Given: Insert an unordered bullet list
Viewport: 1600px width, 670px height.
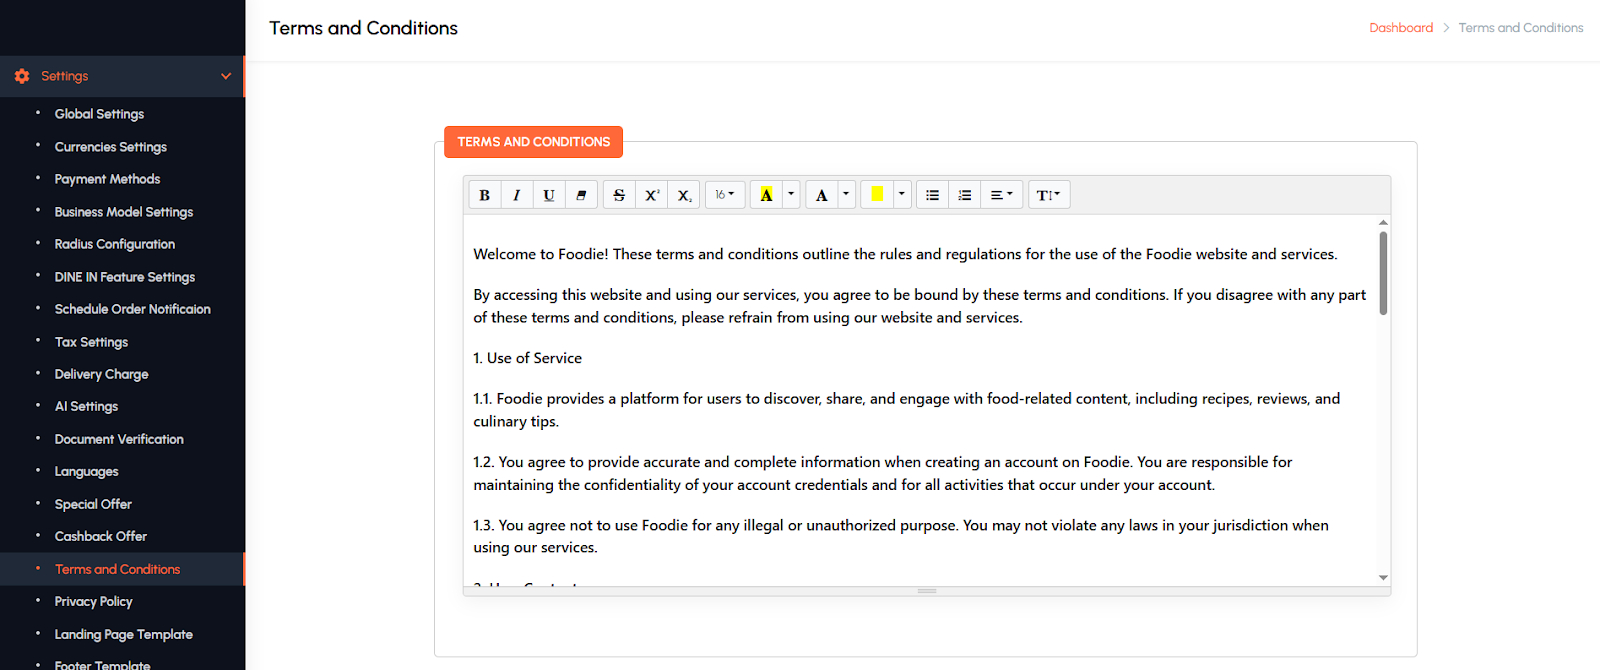Looking at the screenshot, I should pos(932,195).
